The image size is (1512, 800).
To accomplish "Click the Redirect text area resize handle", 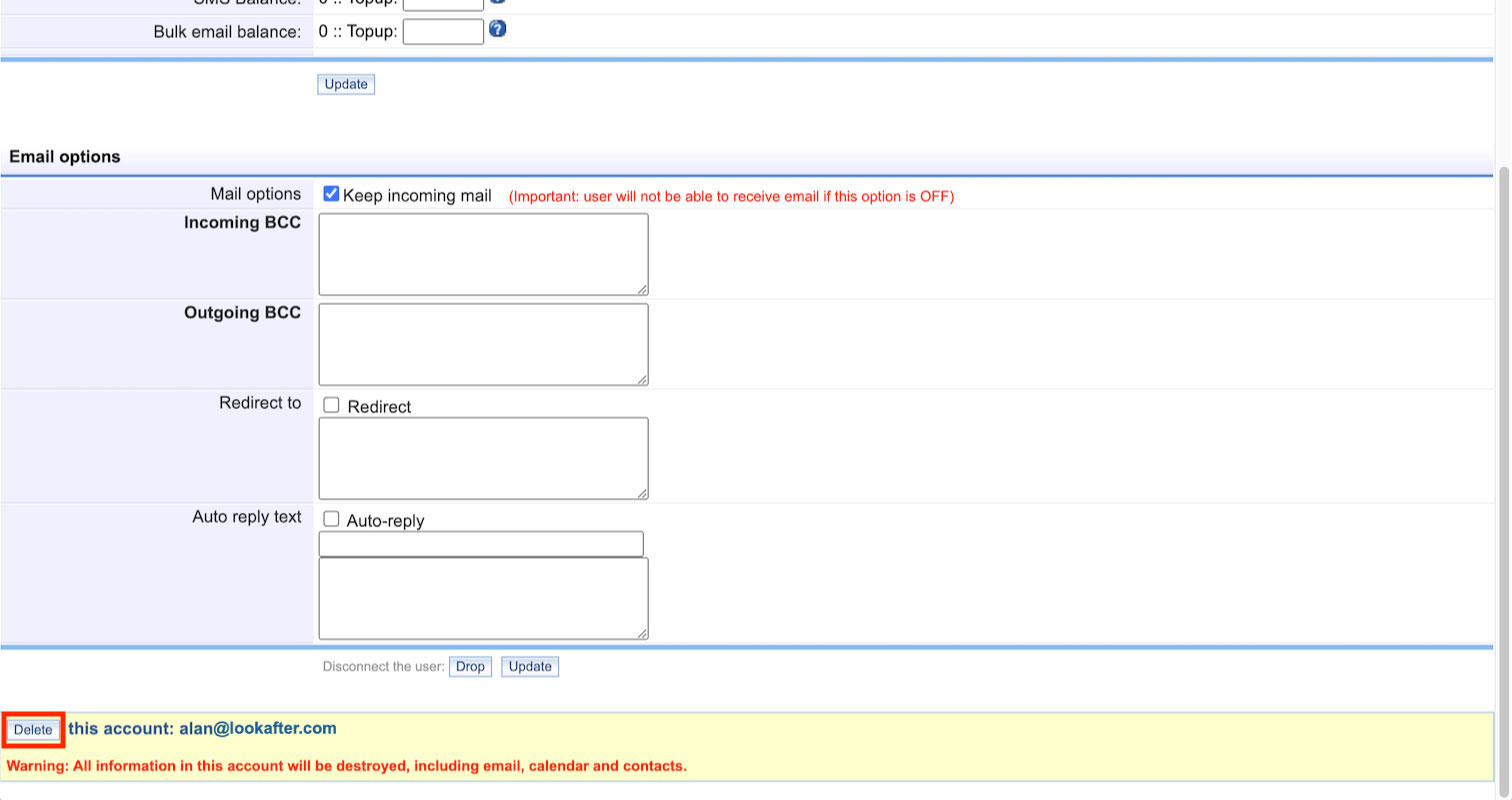I will pos(642,493).
